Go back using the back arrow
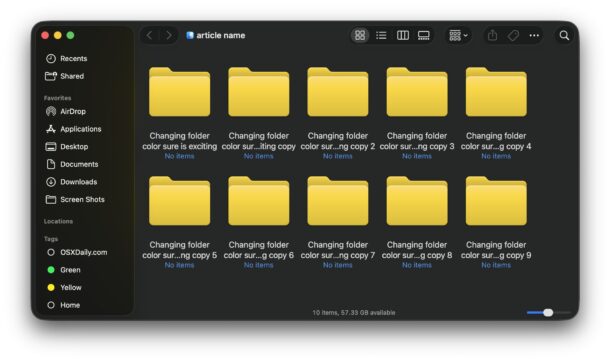 (x=149, y=35)
